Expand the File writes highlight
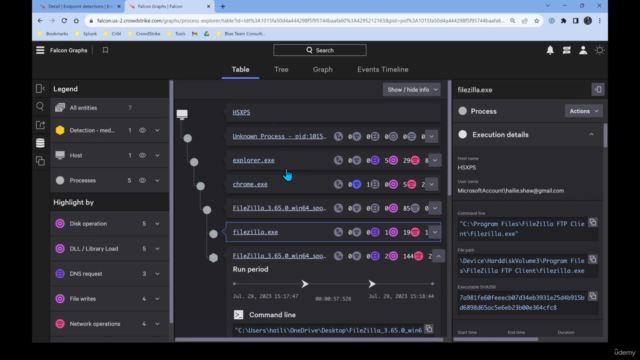This screenshot has height=360, width=640. point(157,299)
